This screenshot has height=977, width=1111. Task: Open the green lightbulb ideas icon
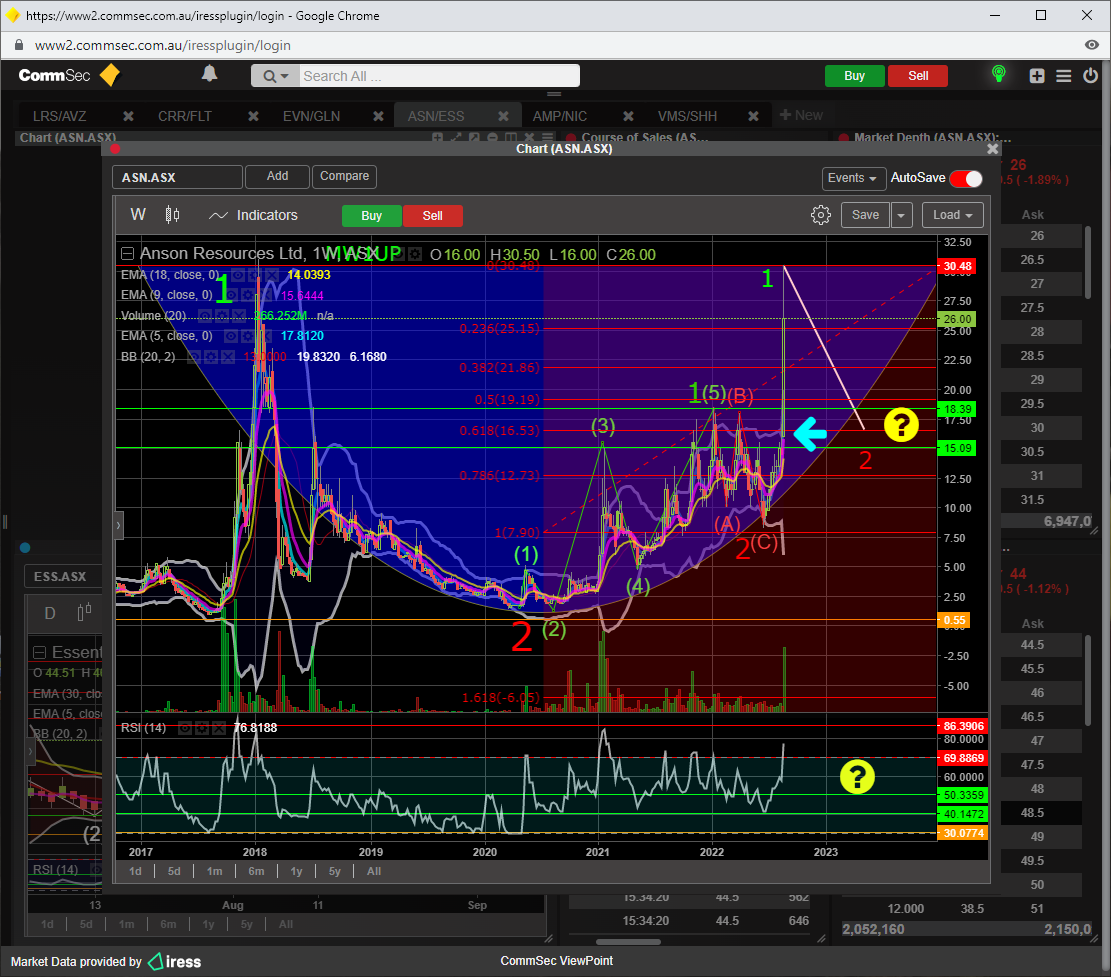click(x=998, y=74)
